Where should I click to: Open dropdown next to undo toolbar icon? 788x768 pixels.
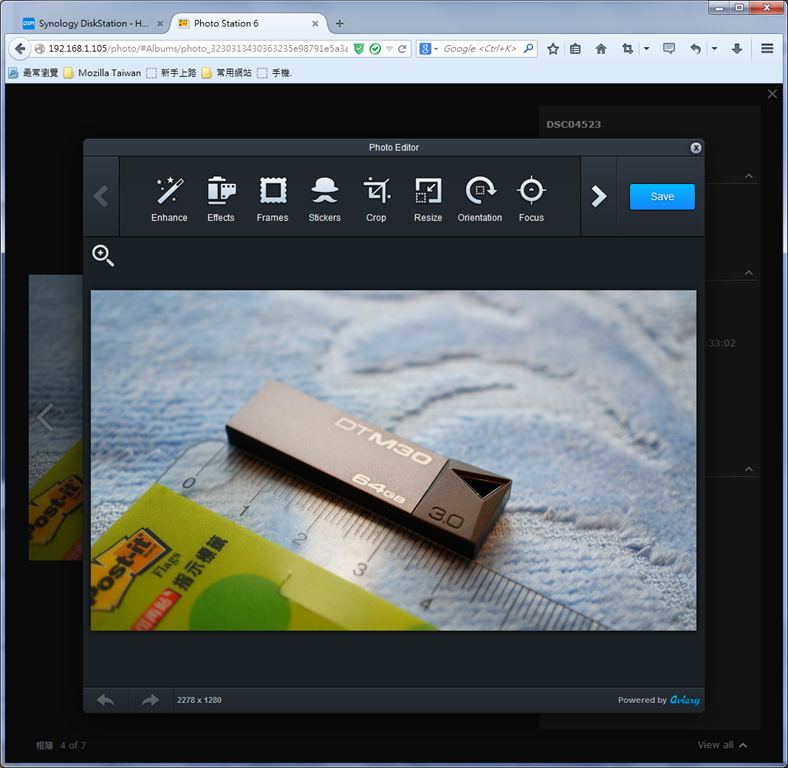714,49
